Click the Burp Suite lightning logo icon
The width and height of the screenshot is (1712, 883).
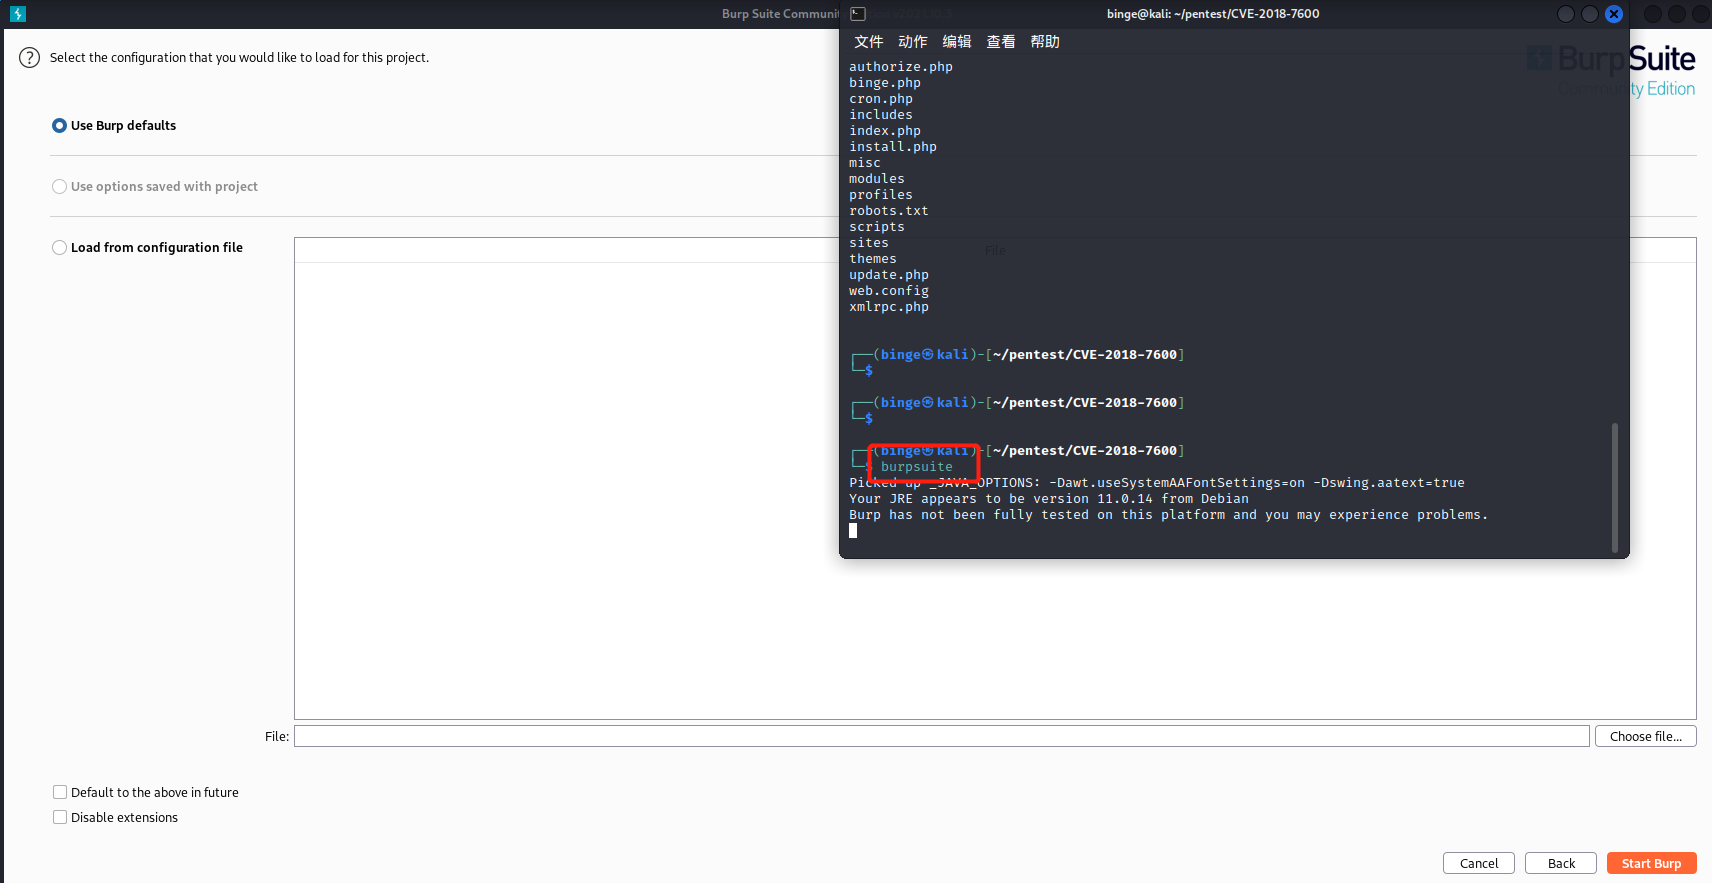pos(17,14)
